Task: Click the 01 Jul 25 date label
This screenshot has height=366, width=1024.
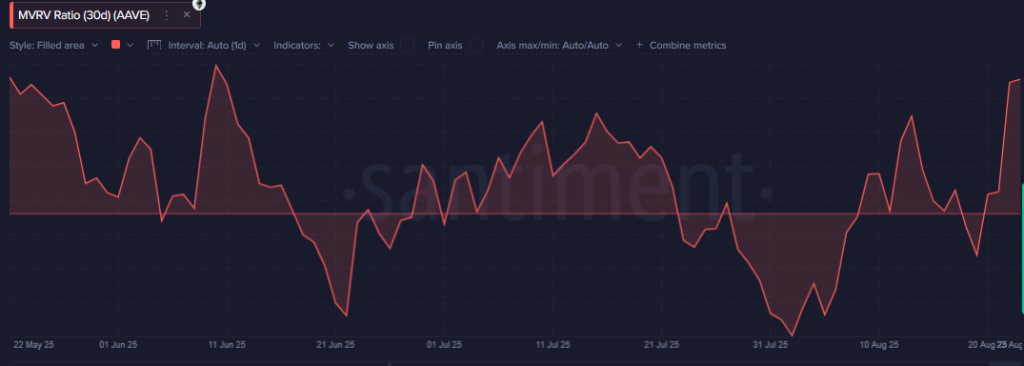Action: pos(444,344)
